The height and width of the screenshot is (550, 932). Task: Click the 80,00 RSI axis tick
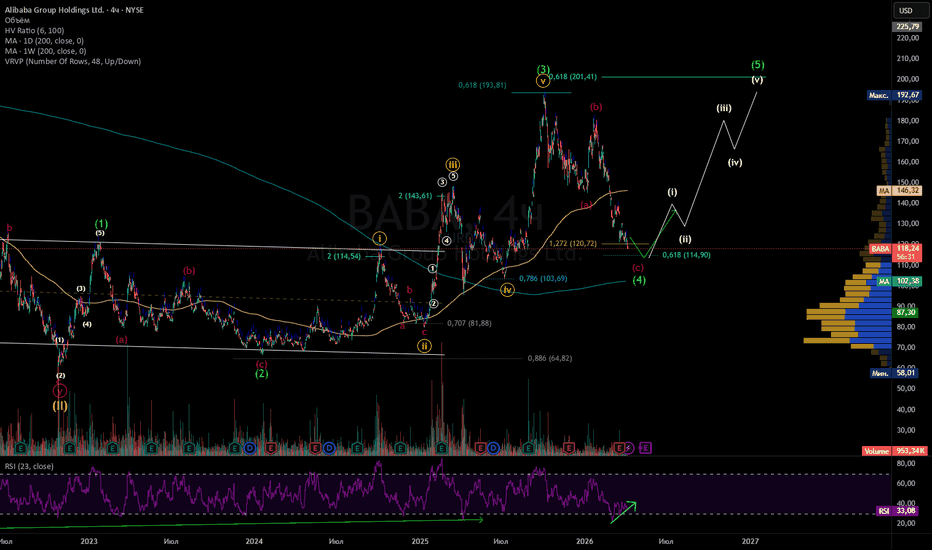(906, 463)
